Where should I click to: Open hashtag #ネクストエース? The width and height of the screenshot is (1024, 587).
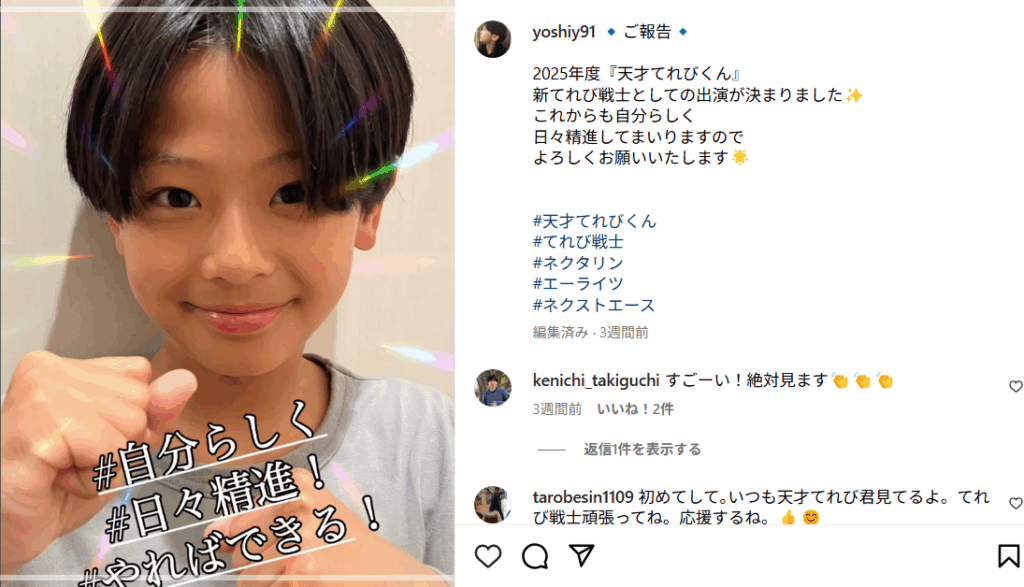[594, 305]
